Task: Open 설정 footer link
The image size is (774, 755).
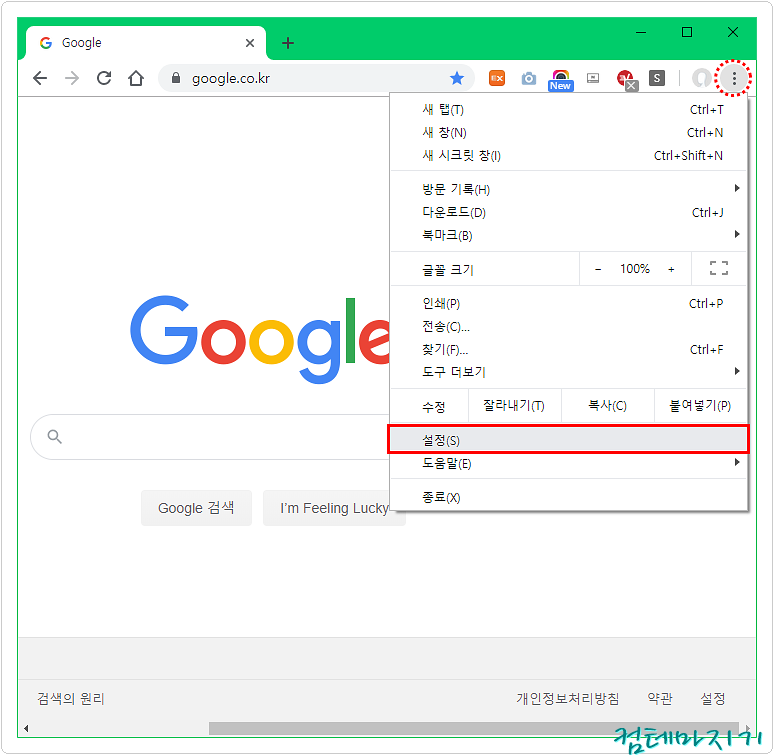Action: click(713, 698)
